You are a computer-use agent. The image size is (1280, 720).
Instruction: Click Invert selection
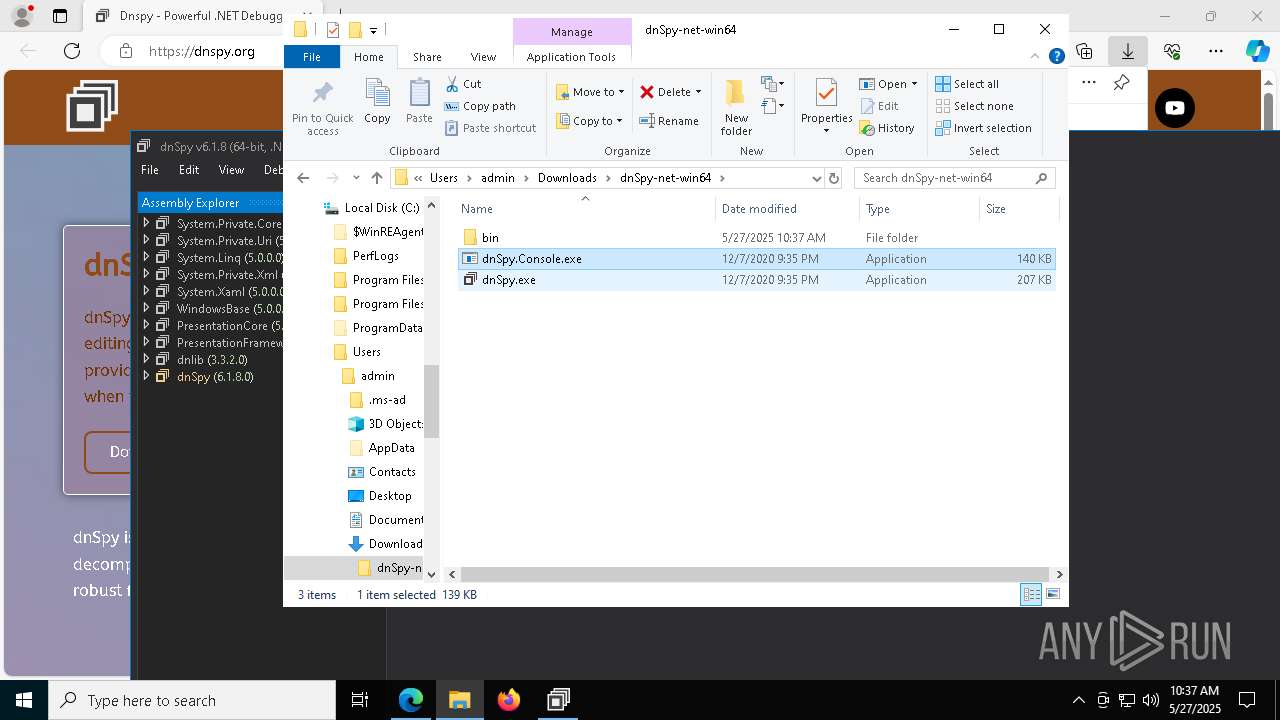pyautogui.click(x=983, y=128)
